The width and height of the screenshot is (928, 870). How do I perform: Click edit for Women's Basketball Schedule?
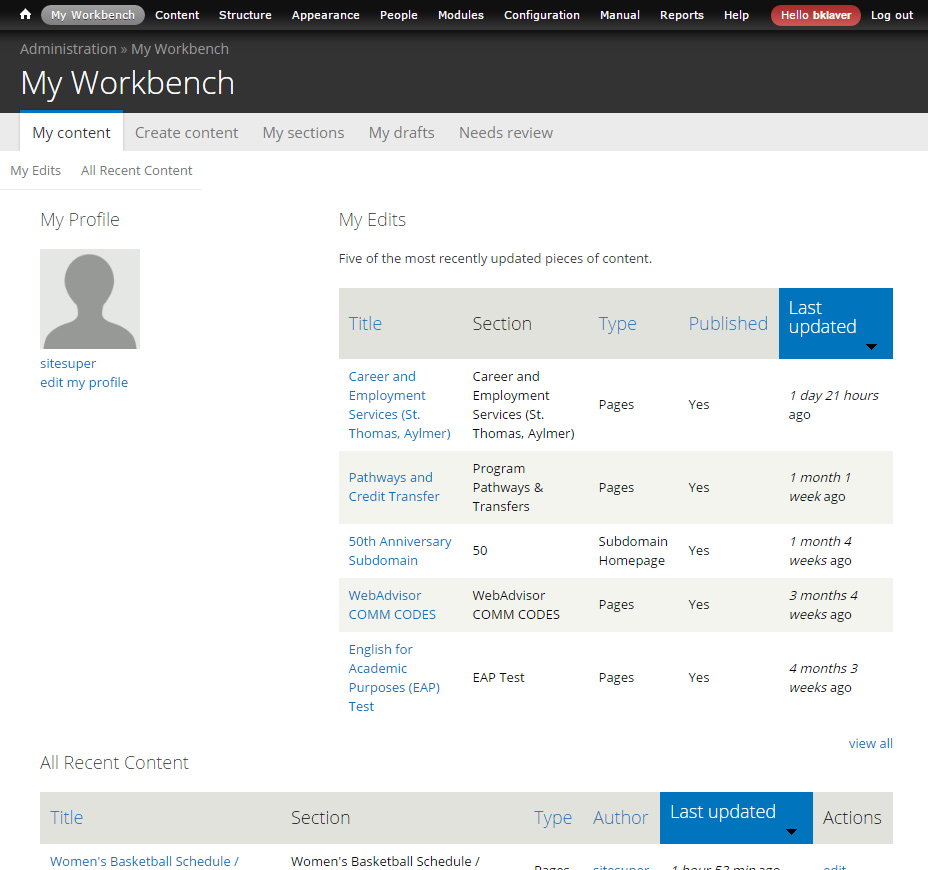(x=834, y=866)
